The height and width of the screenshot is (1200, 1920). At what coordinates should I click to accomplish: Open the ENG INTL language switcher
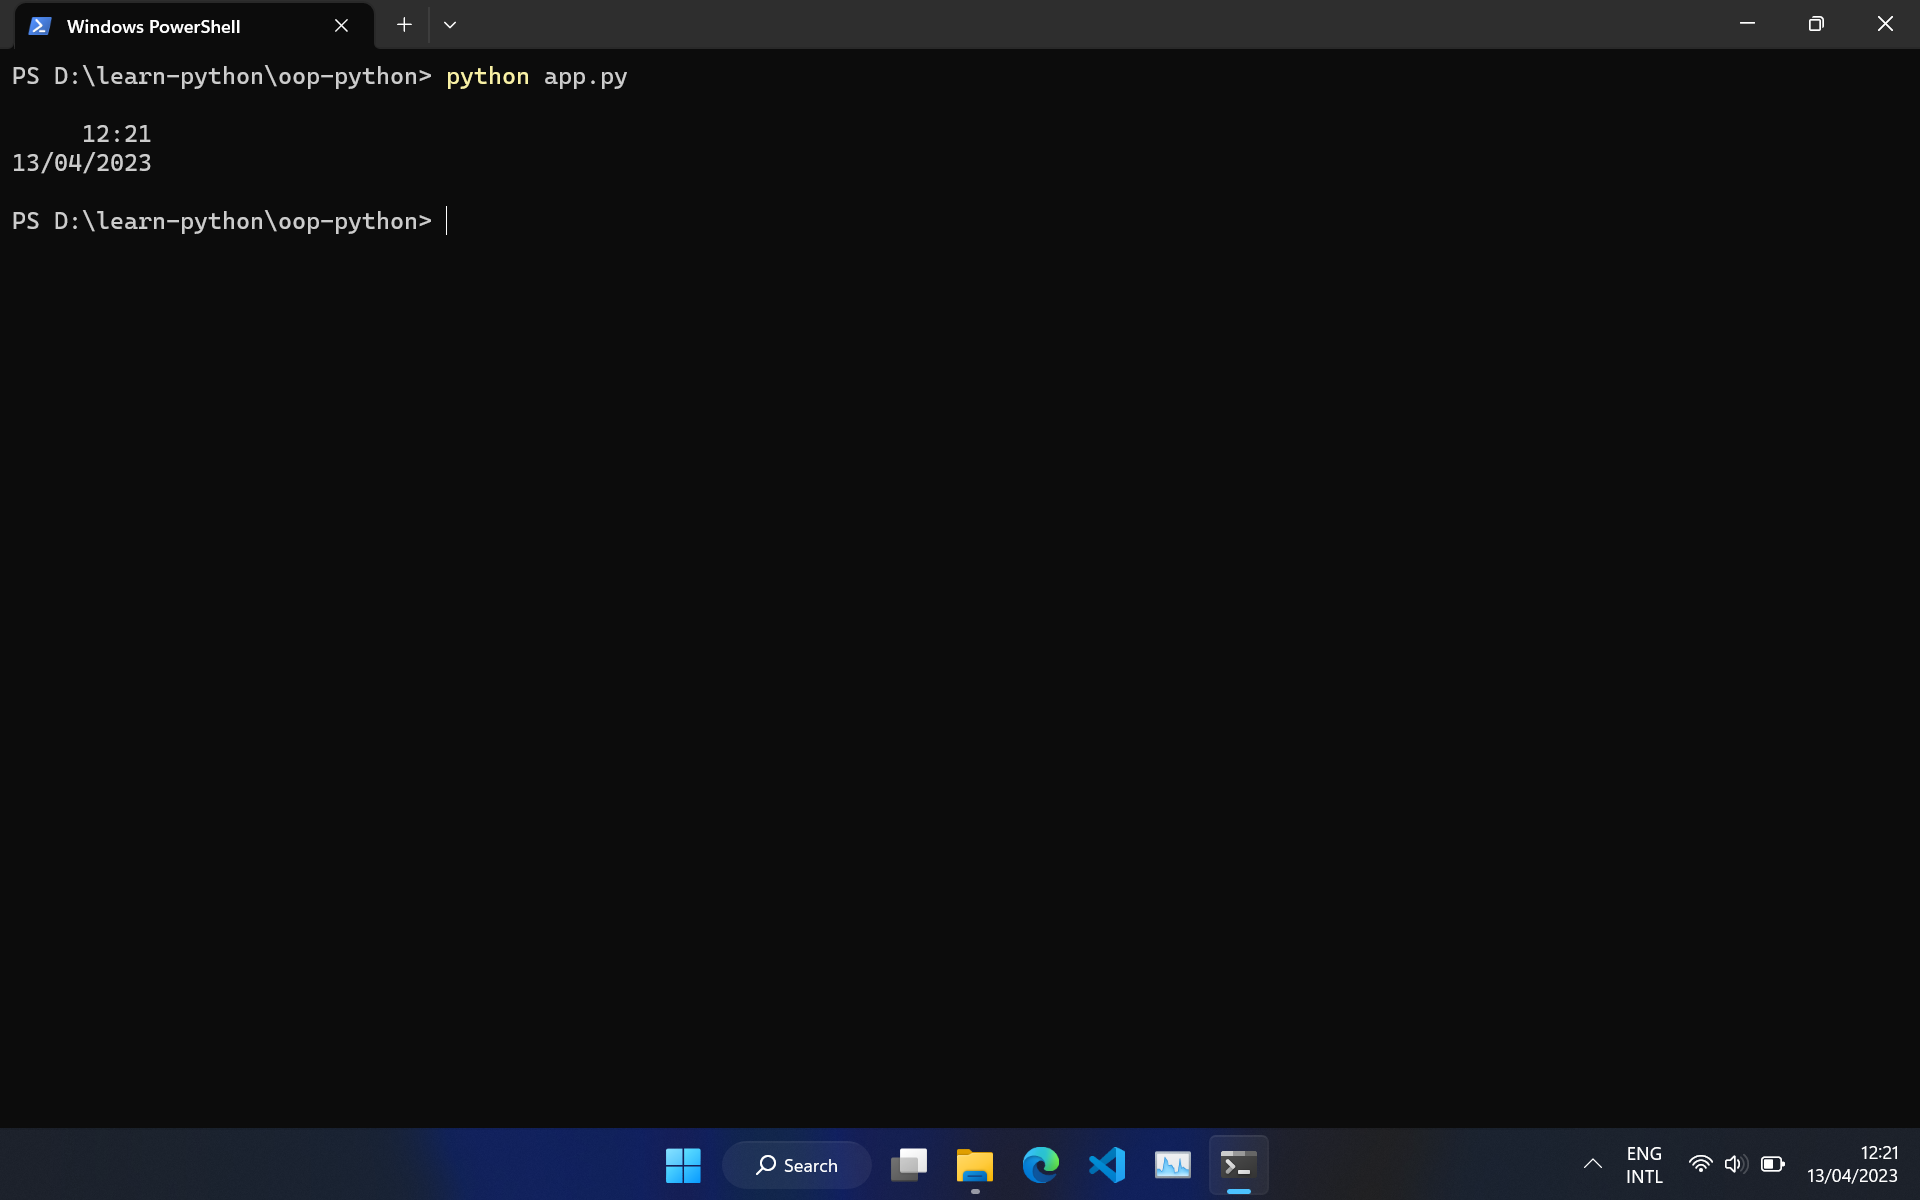coord(1644,1164)
